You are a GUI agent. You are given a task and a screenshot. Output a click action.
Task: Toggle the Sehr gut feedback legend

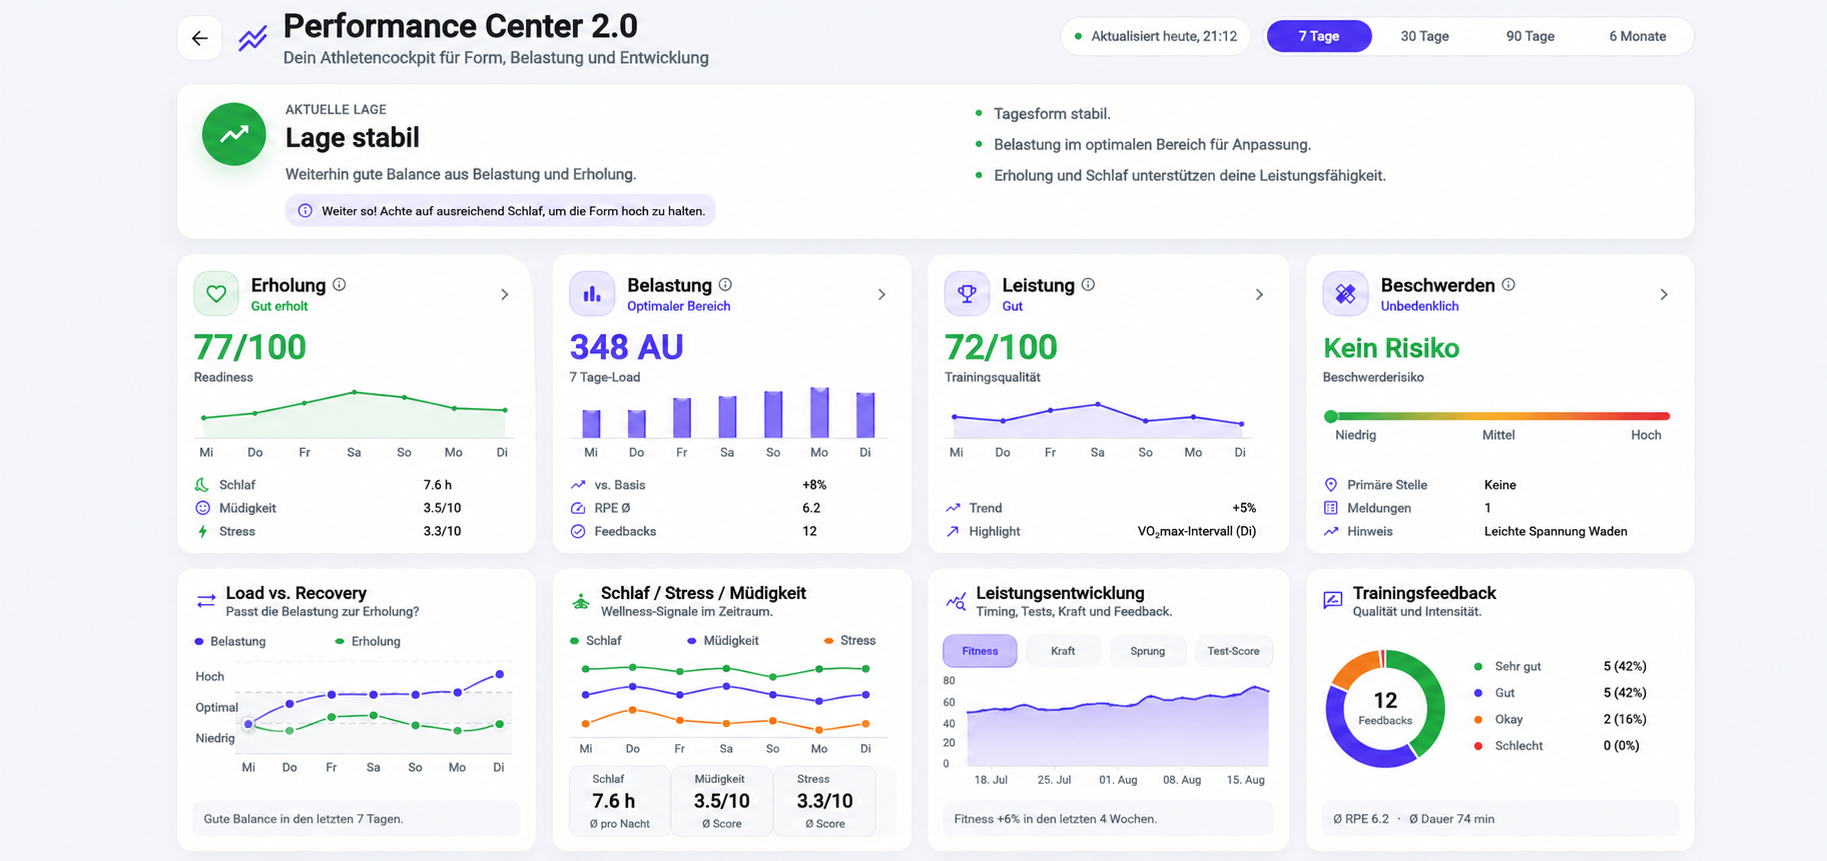point(1509,667)
